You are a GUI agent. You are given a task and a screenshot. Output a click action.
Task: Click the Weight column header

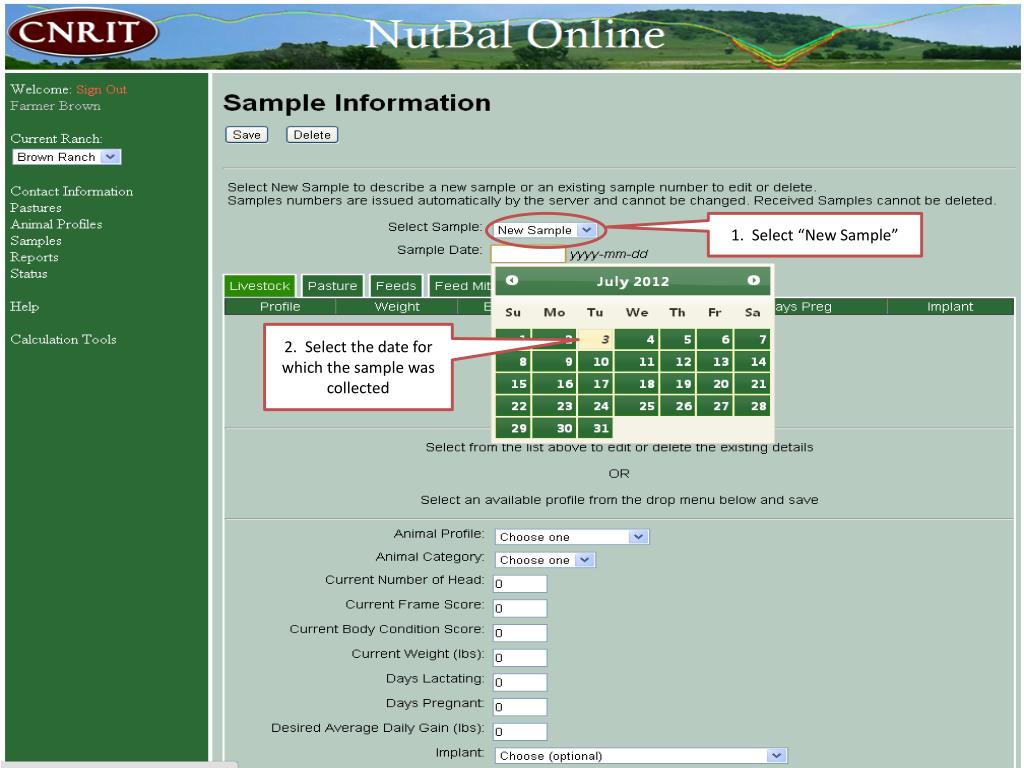coord(397,306)
